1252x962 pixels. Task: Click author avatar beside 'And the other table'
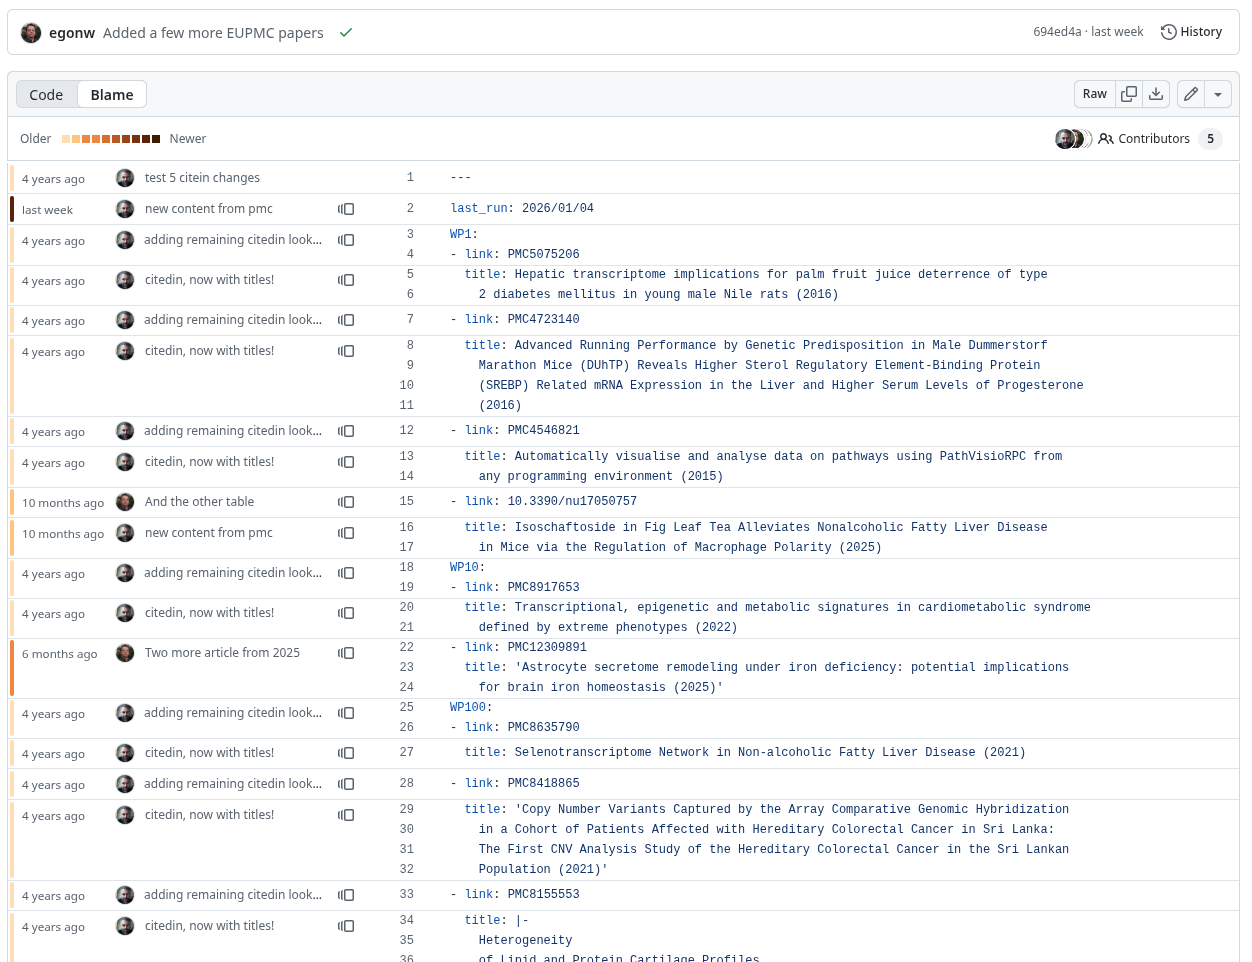(x=125, y=502)
